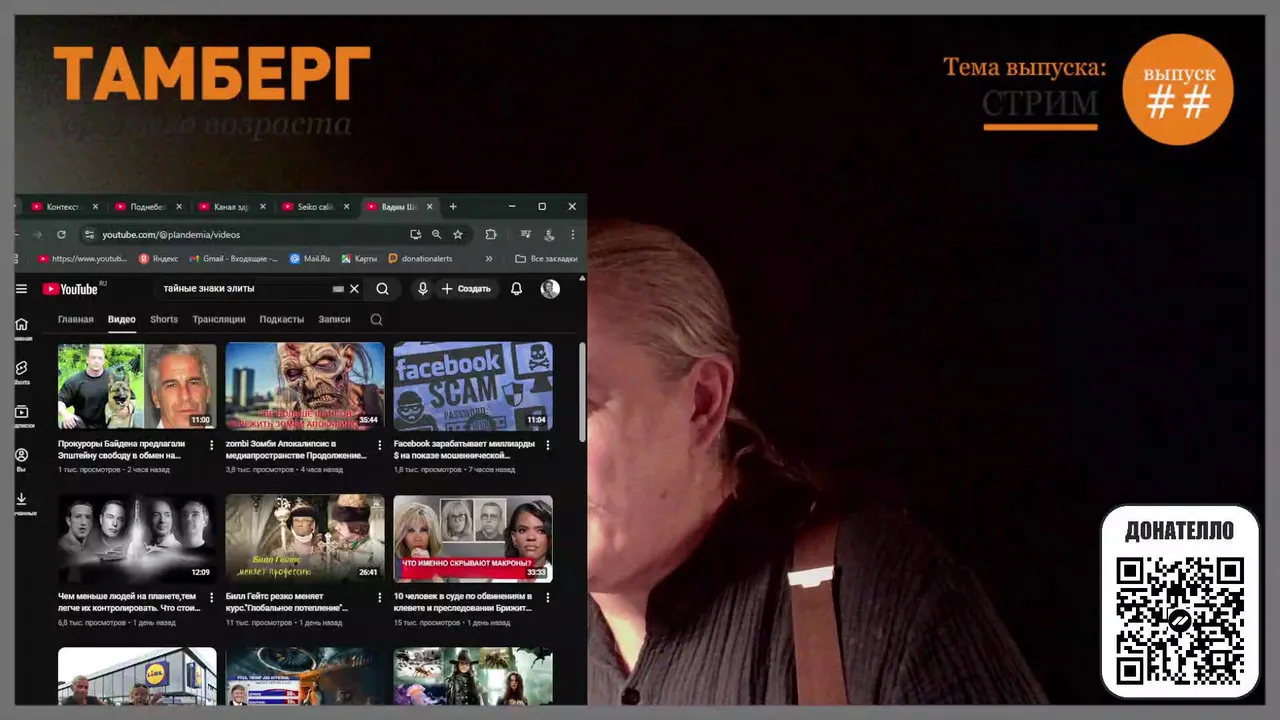This screenshot has height=720, width=1280.
Task: Open the account avatar menu
Action: pyautogui.click(x=550, y=289)
